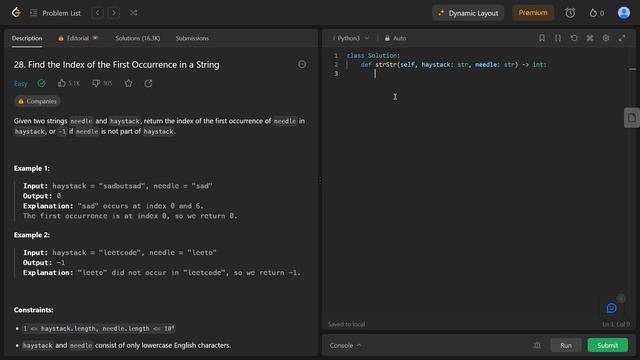Reset code to default icon
The width and height of the screenshot is (640, 360).
pos(574,38)
